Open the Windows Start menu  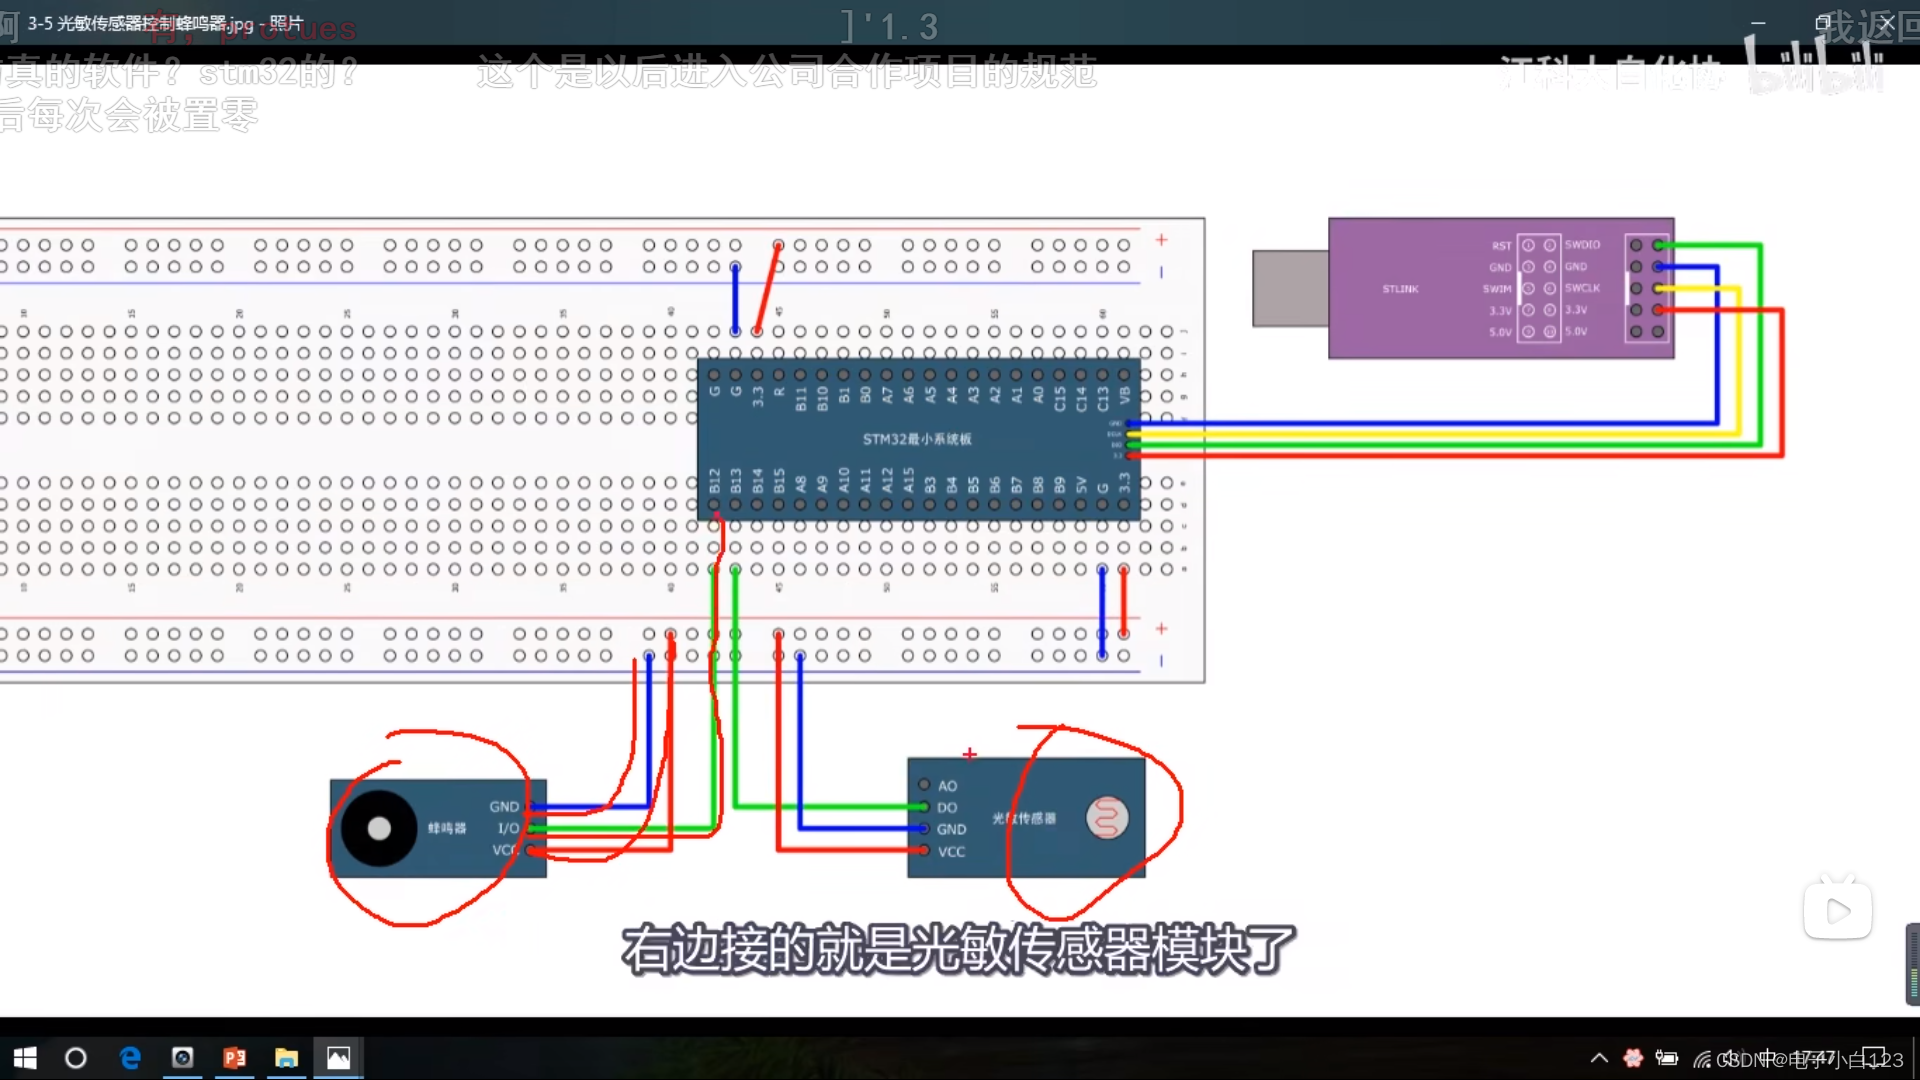[x=25, y=1058]
